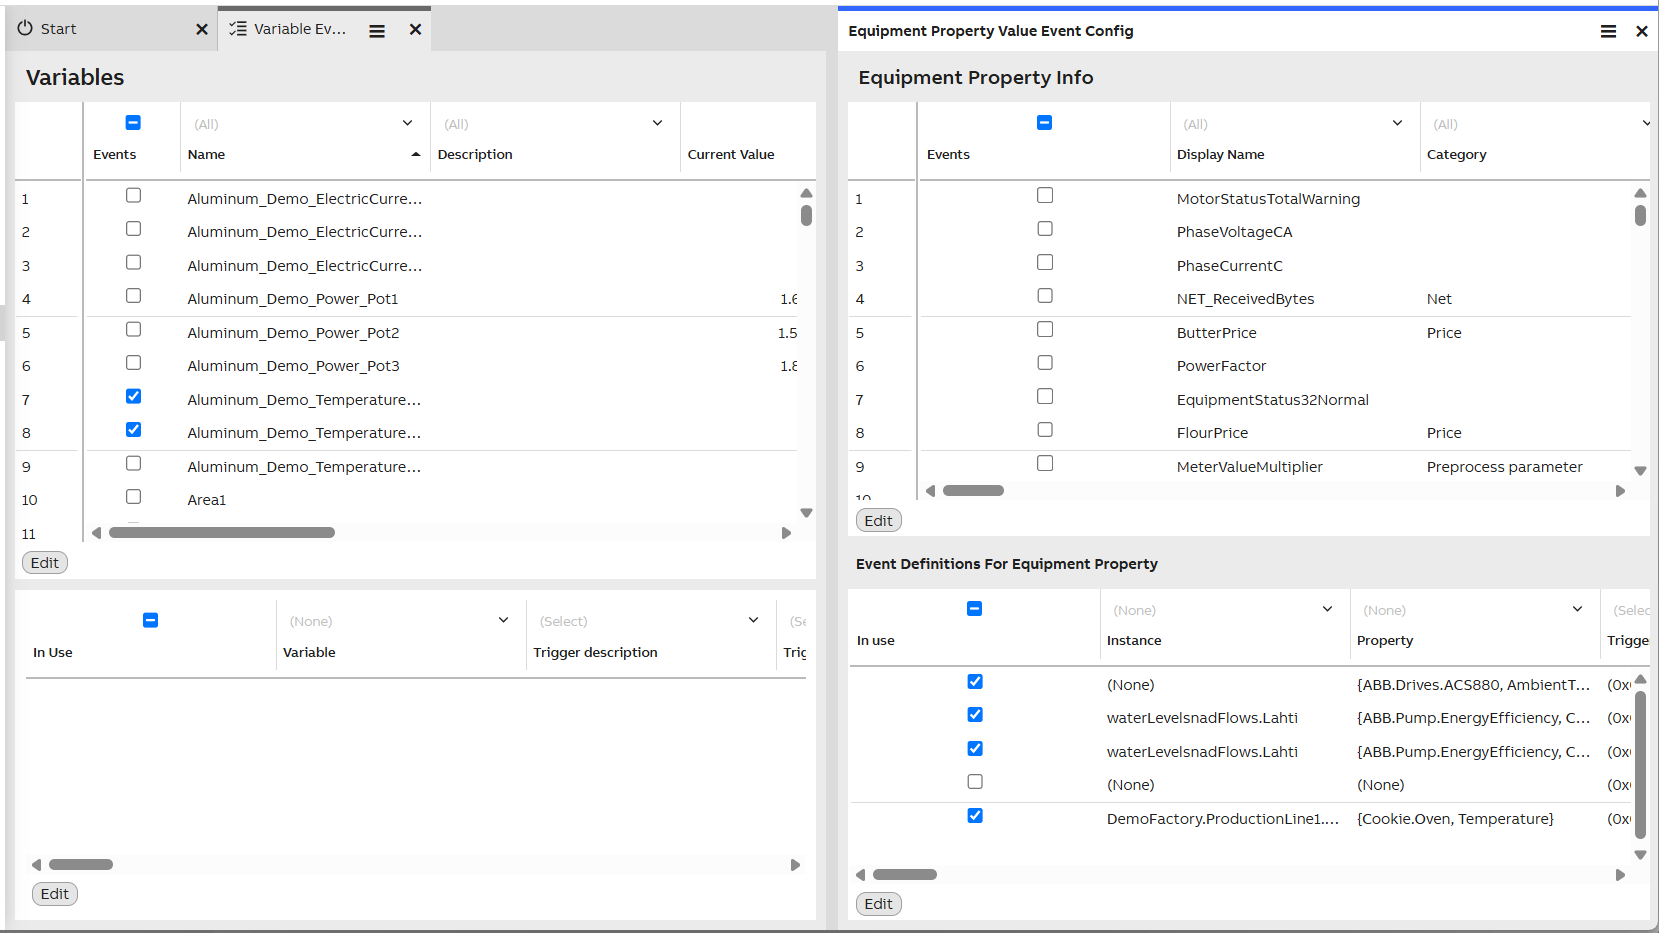Image resolution: width=1659 pixels, height=933 pixels.
Task: Check the Aluminum_Demo_Power_Pot2 events checkbox
Action: tap(133, 330)
